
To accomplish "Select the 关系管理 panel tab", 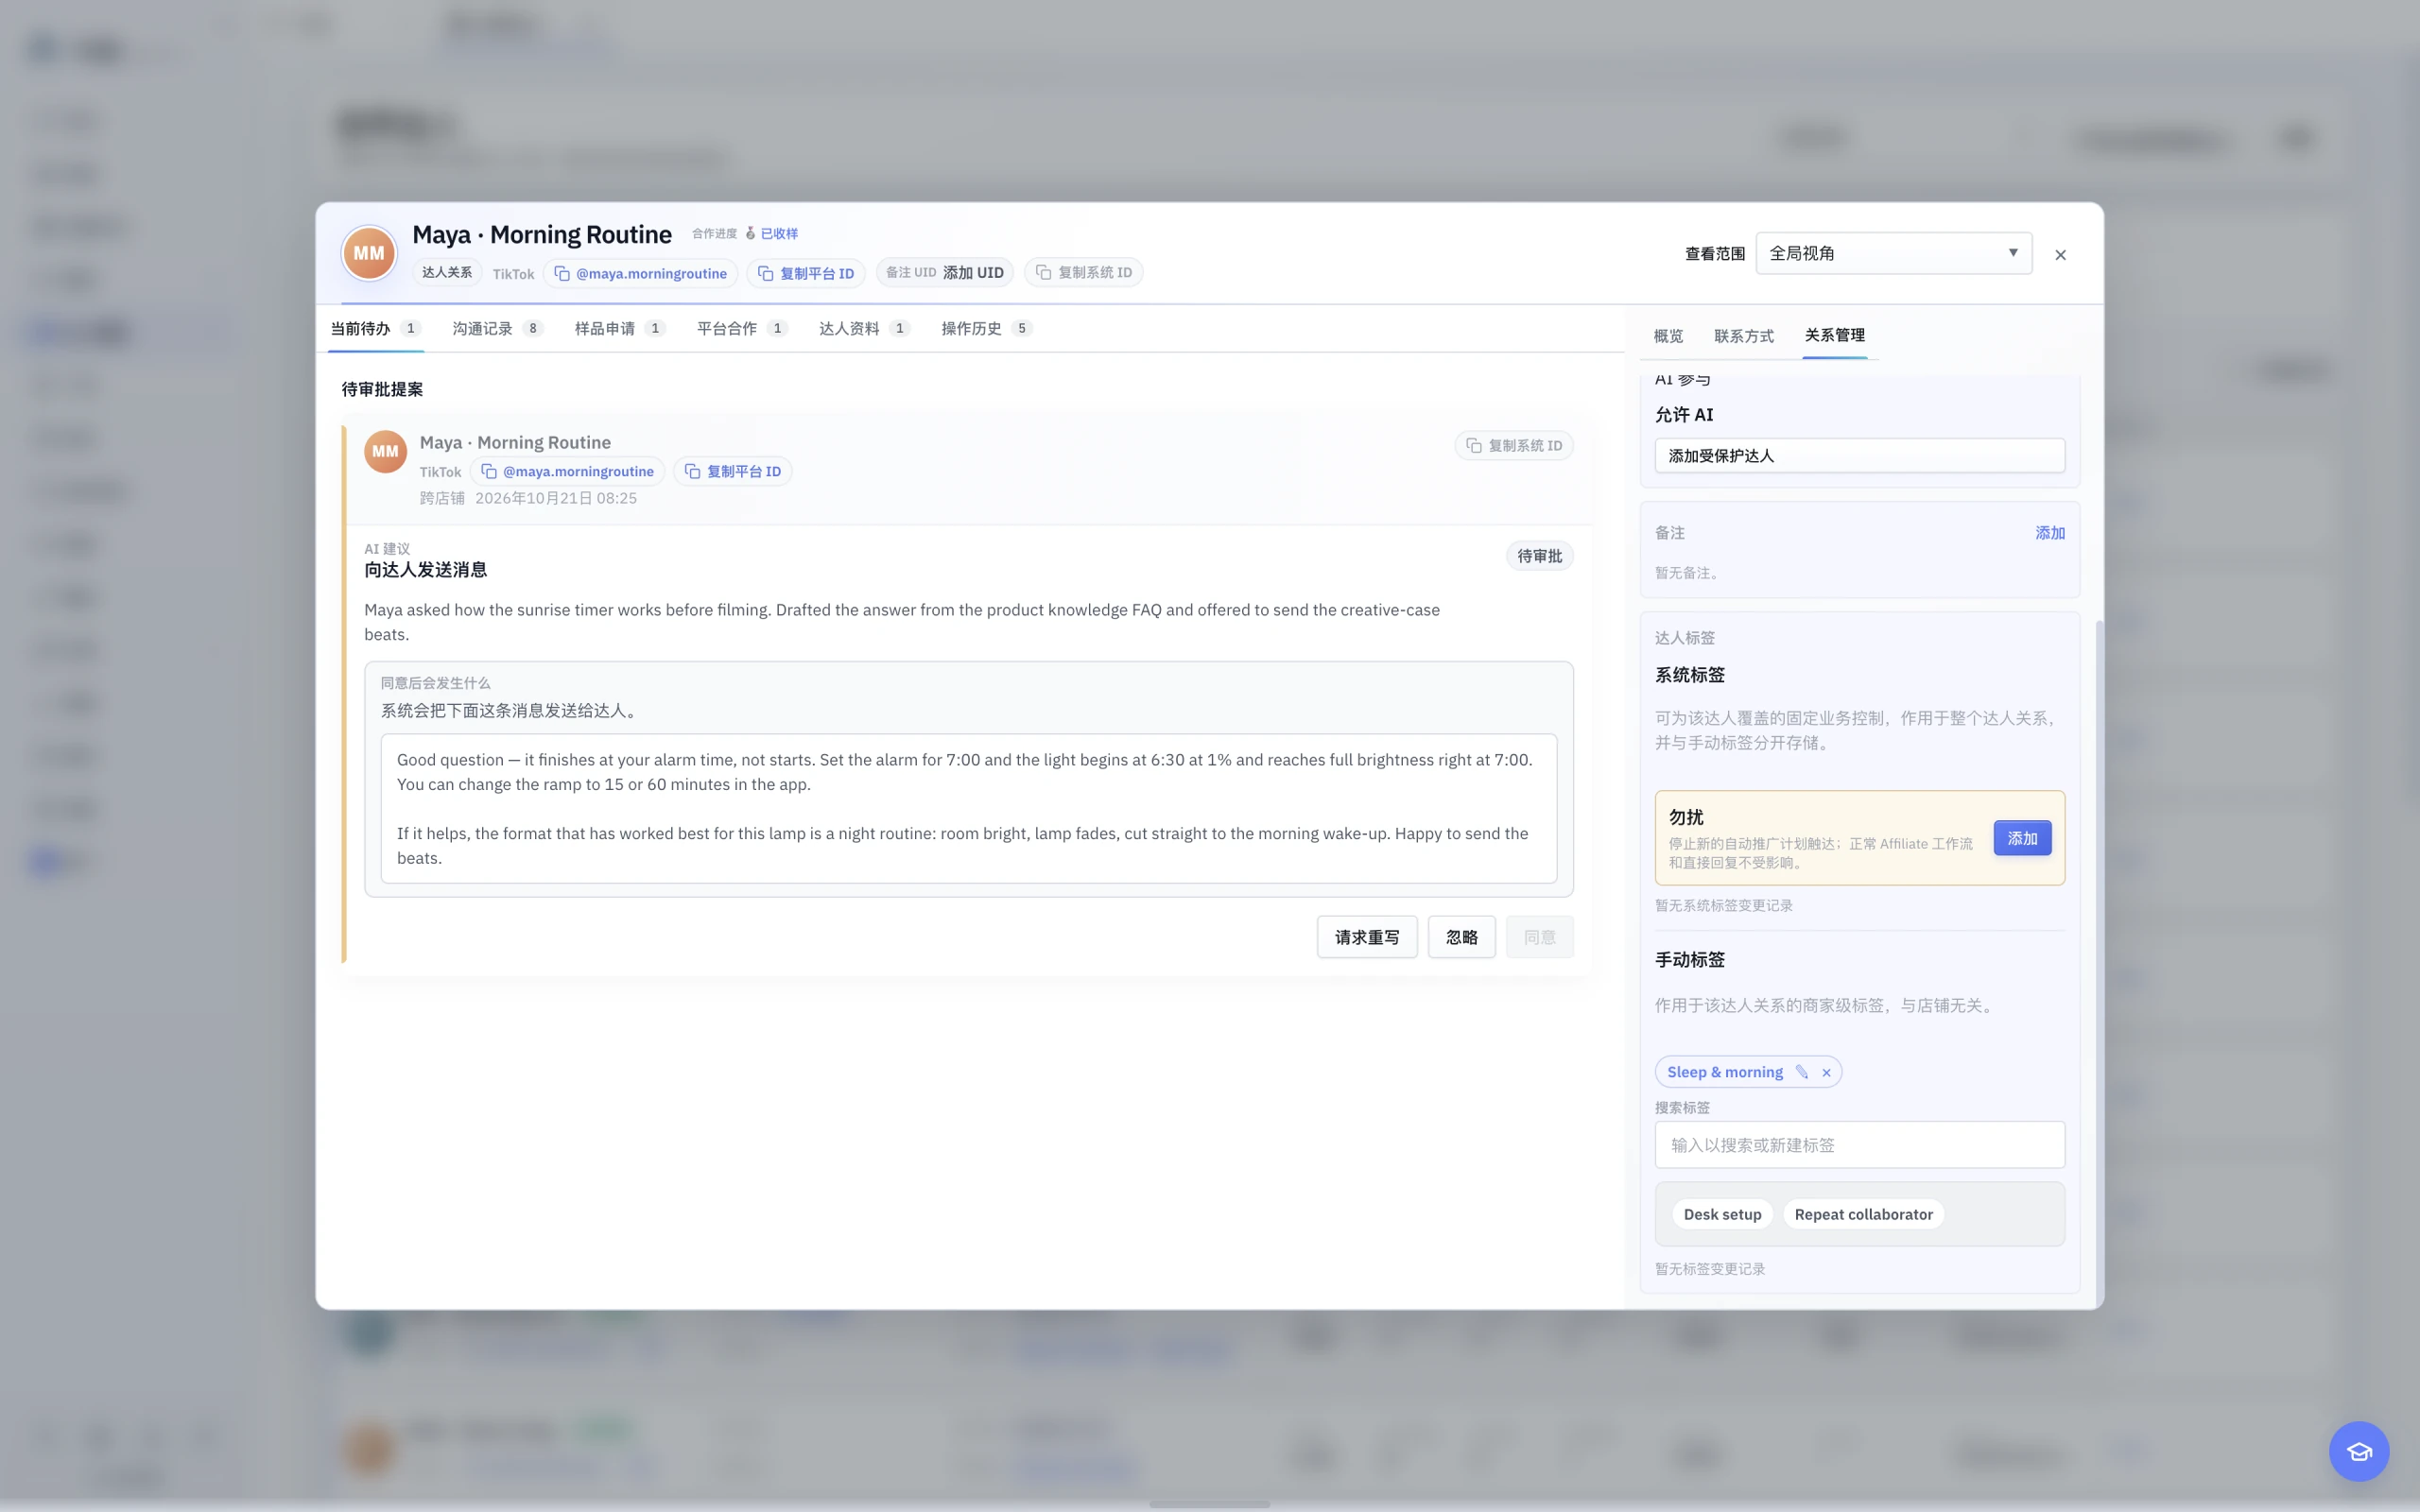I will pyautogui.click(x=1834, y=335).
